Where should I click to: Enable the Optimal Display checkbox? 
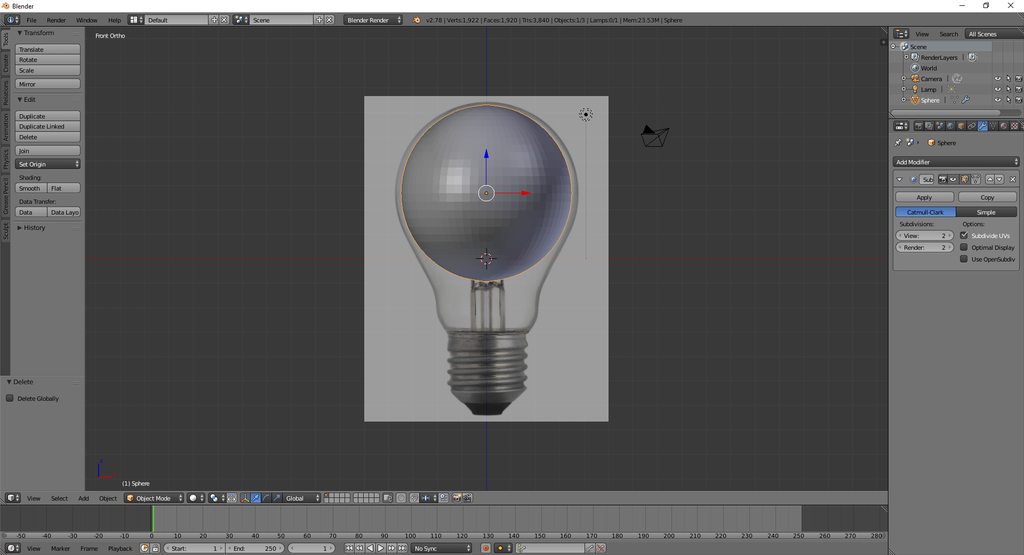tap(964, 247)
